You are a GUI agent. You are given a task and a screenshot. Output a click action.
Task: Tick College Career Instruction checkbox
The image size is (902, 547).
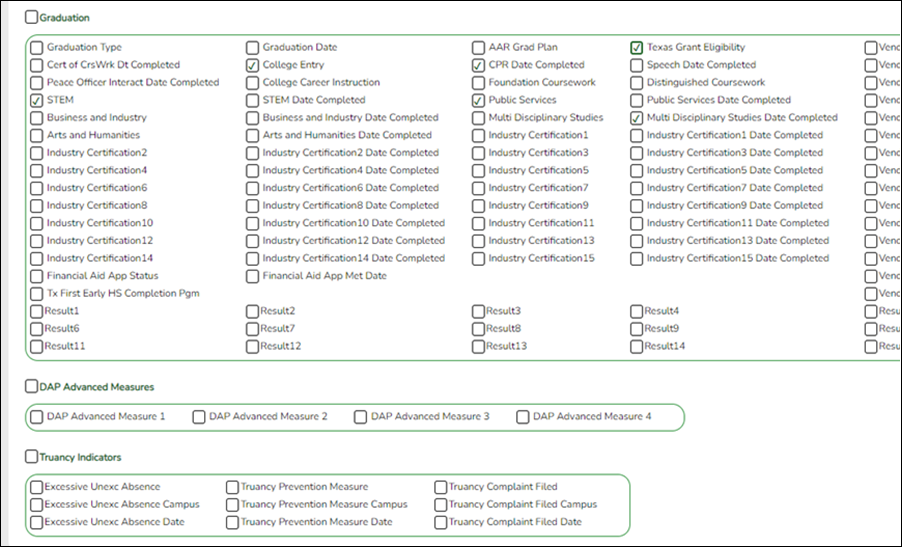[x=253, y=83]
